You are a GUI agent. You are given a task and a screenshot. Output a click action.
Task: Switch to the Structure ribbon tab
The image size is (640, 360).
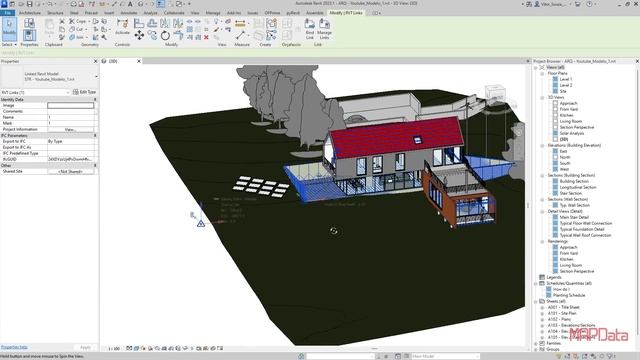coord(56,13)
